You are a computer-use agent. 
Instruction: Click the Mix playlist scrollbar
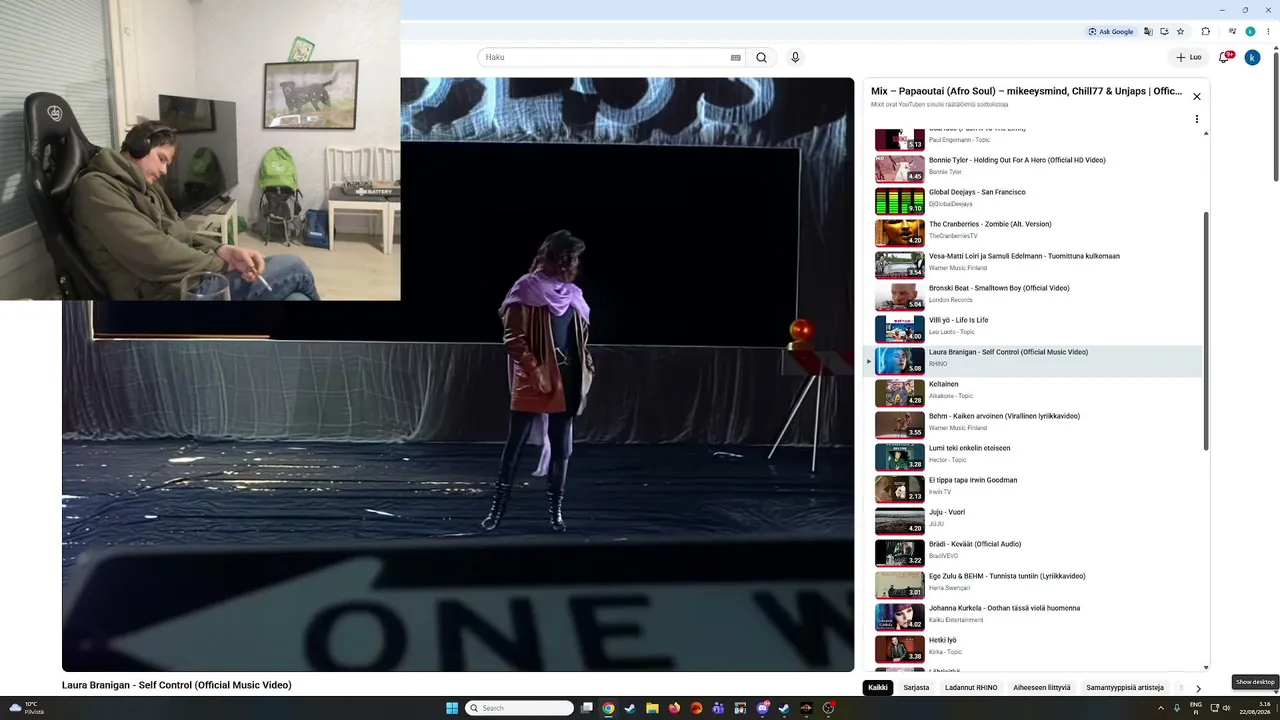[1206, 330]
